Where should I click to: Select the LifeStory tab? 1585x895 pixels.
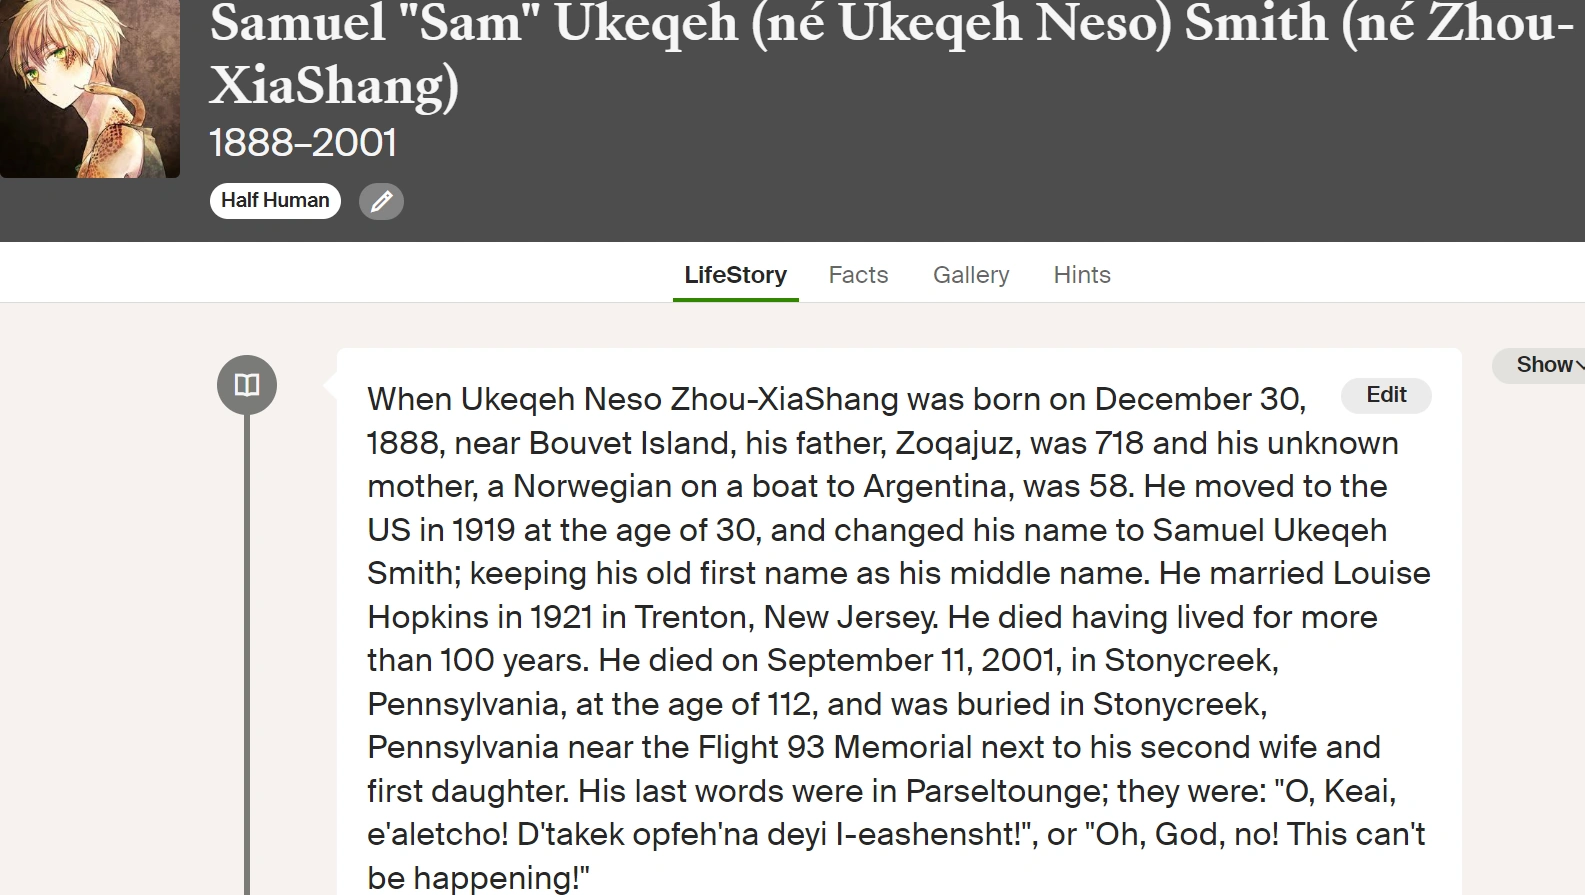point(735,275)
